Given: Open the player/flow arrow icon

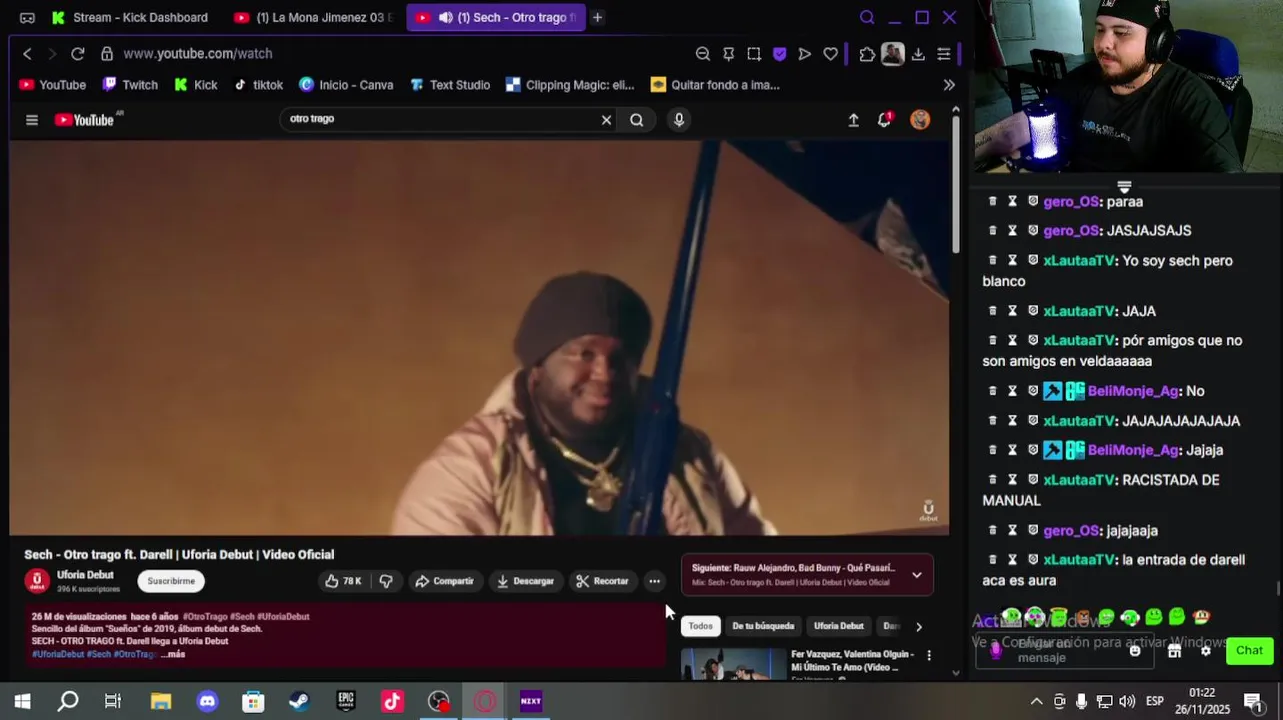Looking at the screenshot, I should pyautogui.click(x=805, y=54).
